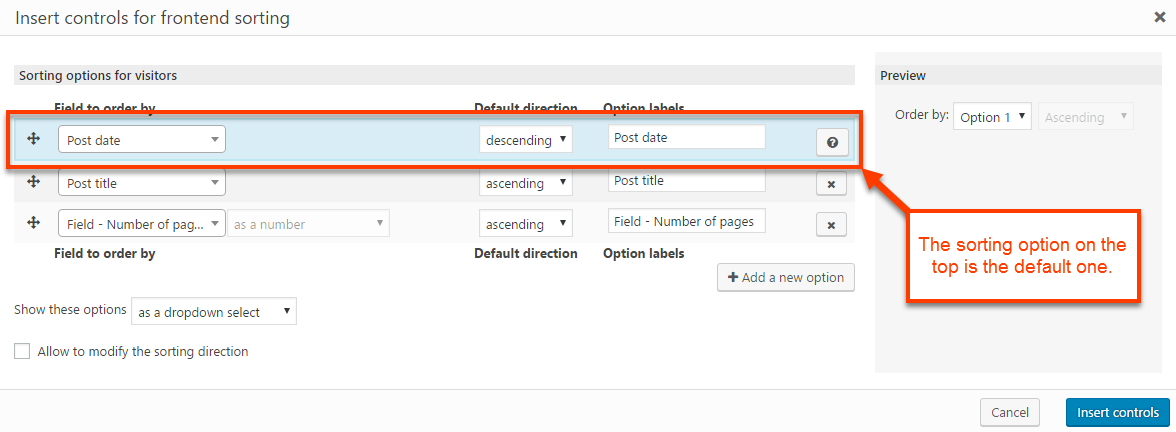1176x432 pixels.
Task: Click drag handle for Number of pages row
Action: click(x=33, y=222)
